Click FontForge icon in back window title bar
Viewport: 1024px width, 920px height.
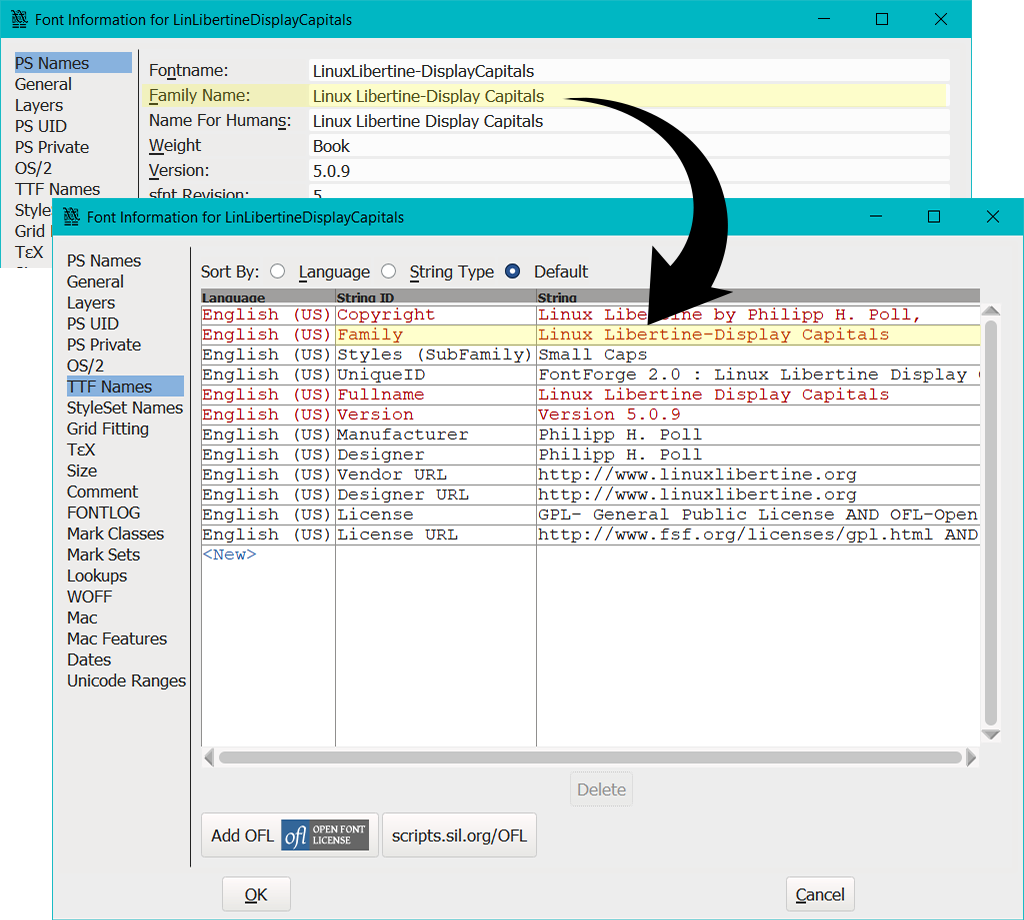(20, 19)
